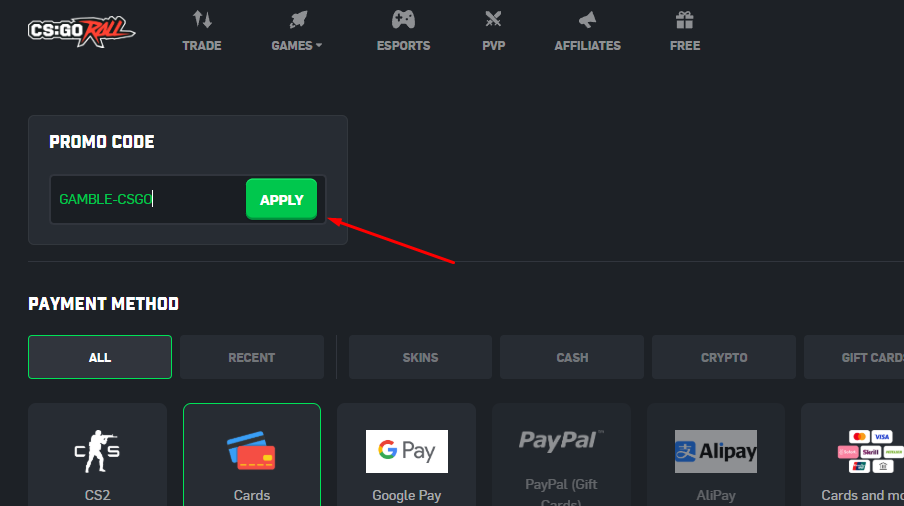Select the Alipay logo
The width and height of the screenshot is (904, 506).
(x=715, y=451)
